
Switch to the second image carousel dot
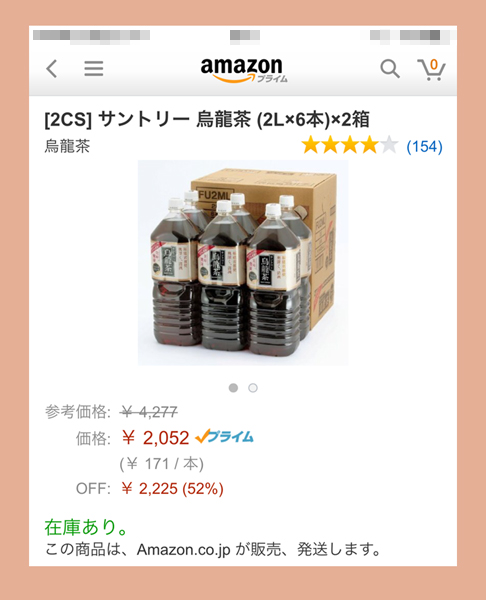point(253,388)
